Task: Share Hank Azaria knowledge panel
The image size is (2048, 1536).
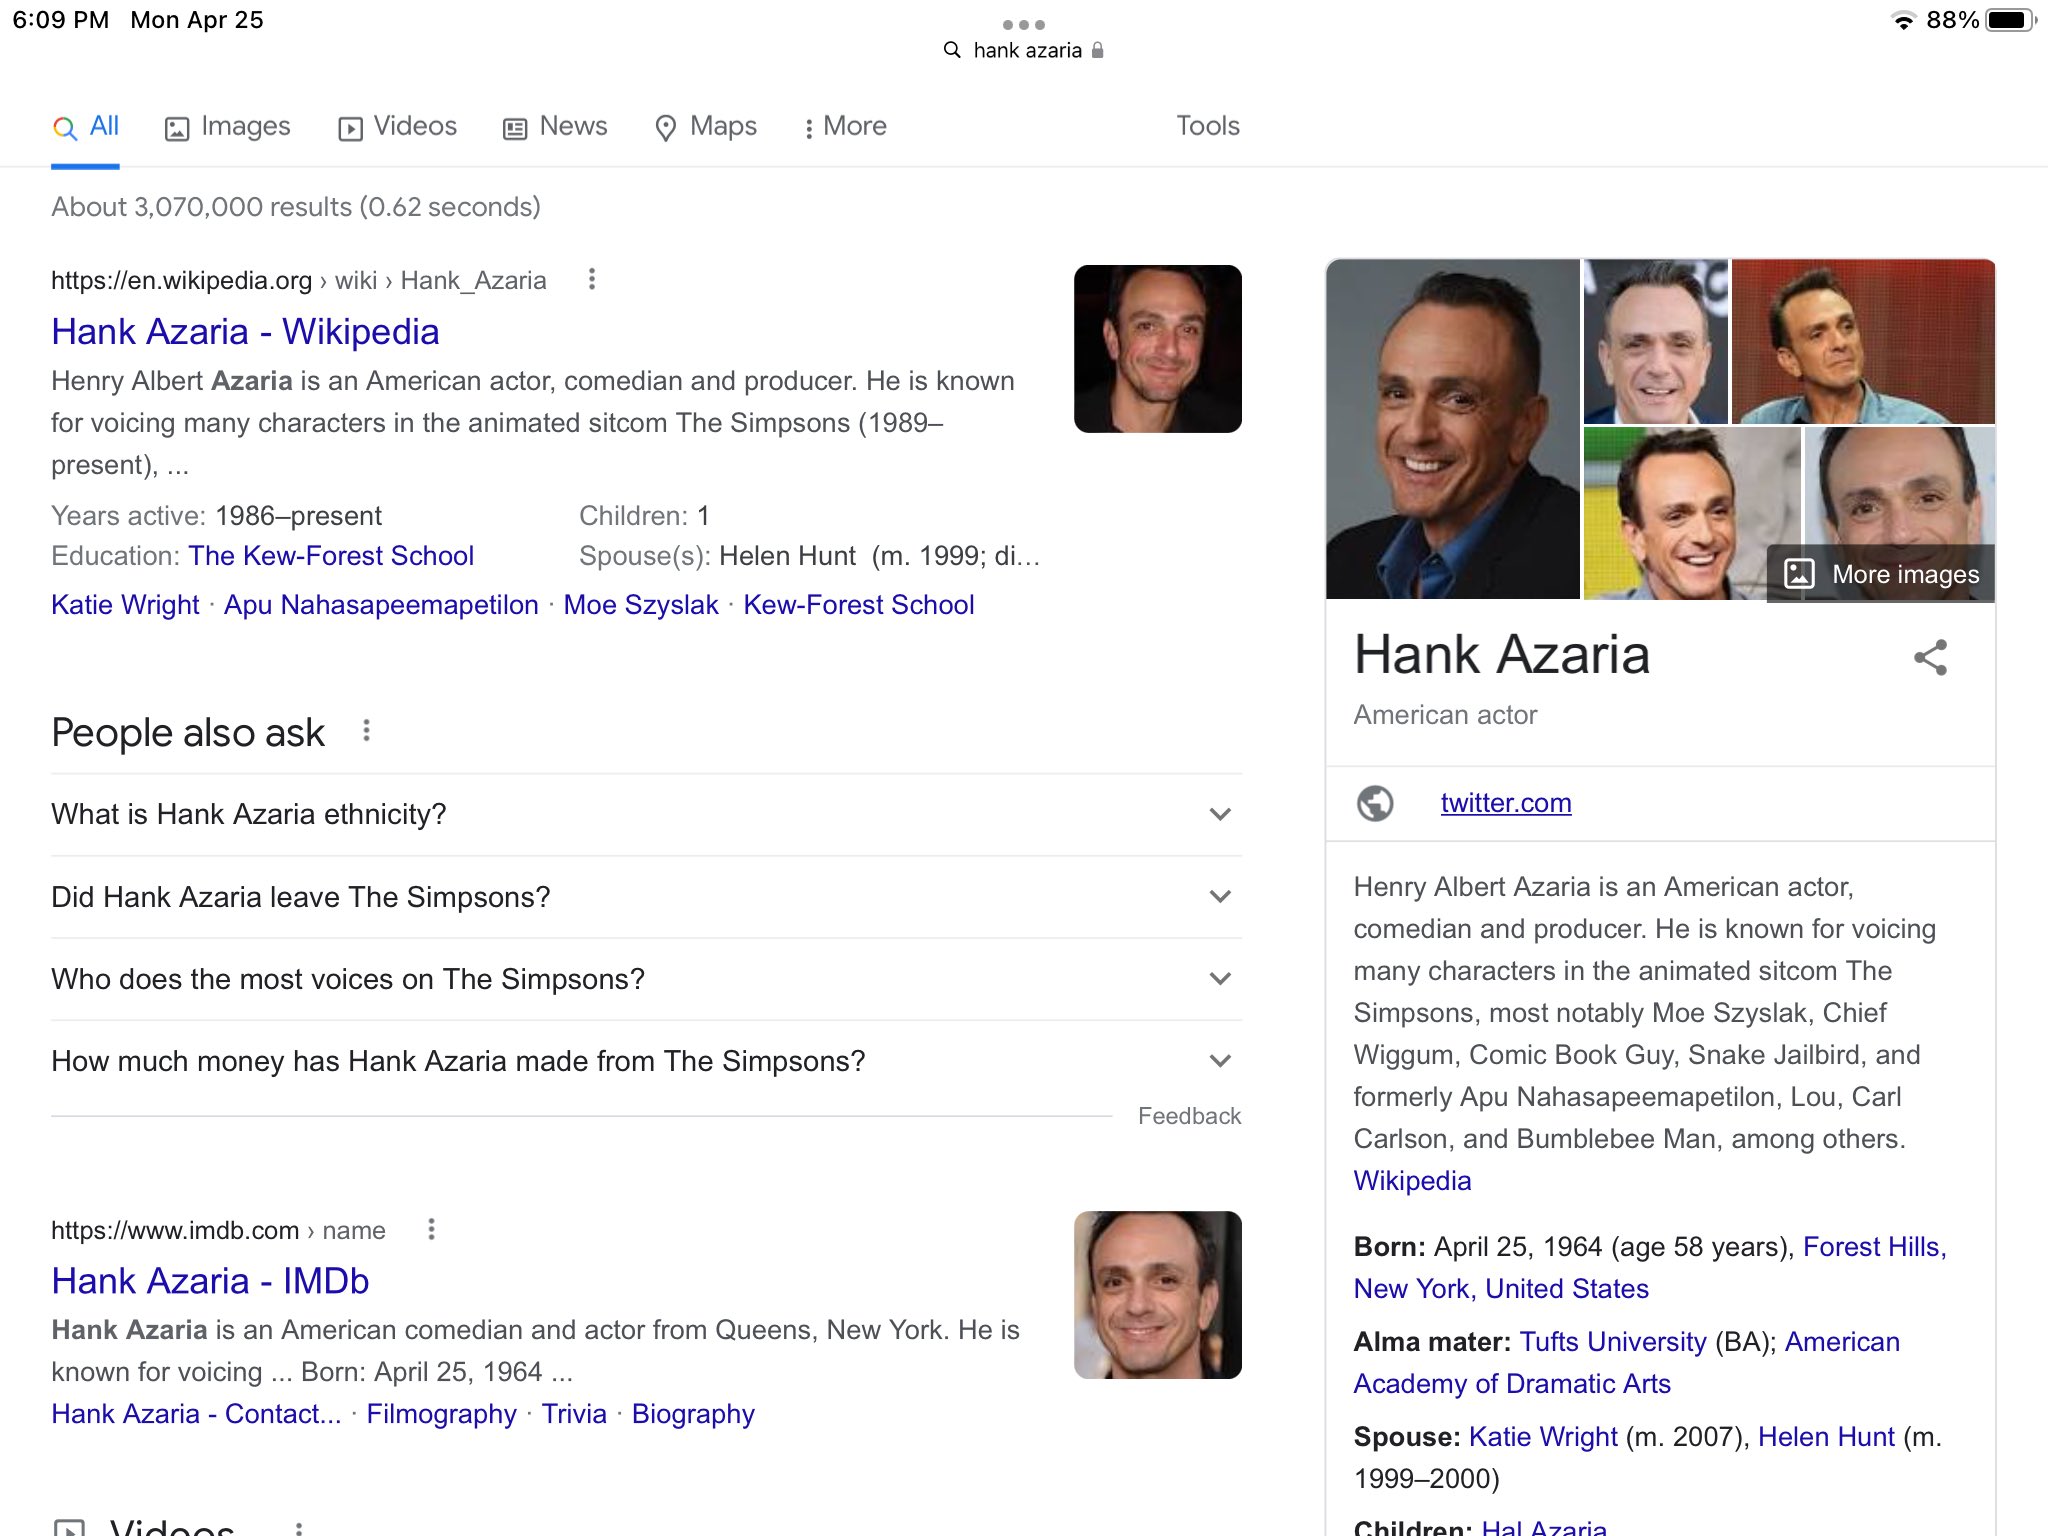Action: click(x=1930, y=658)
